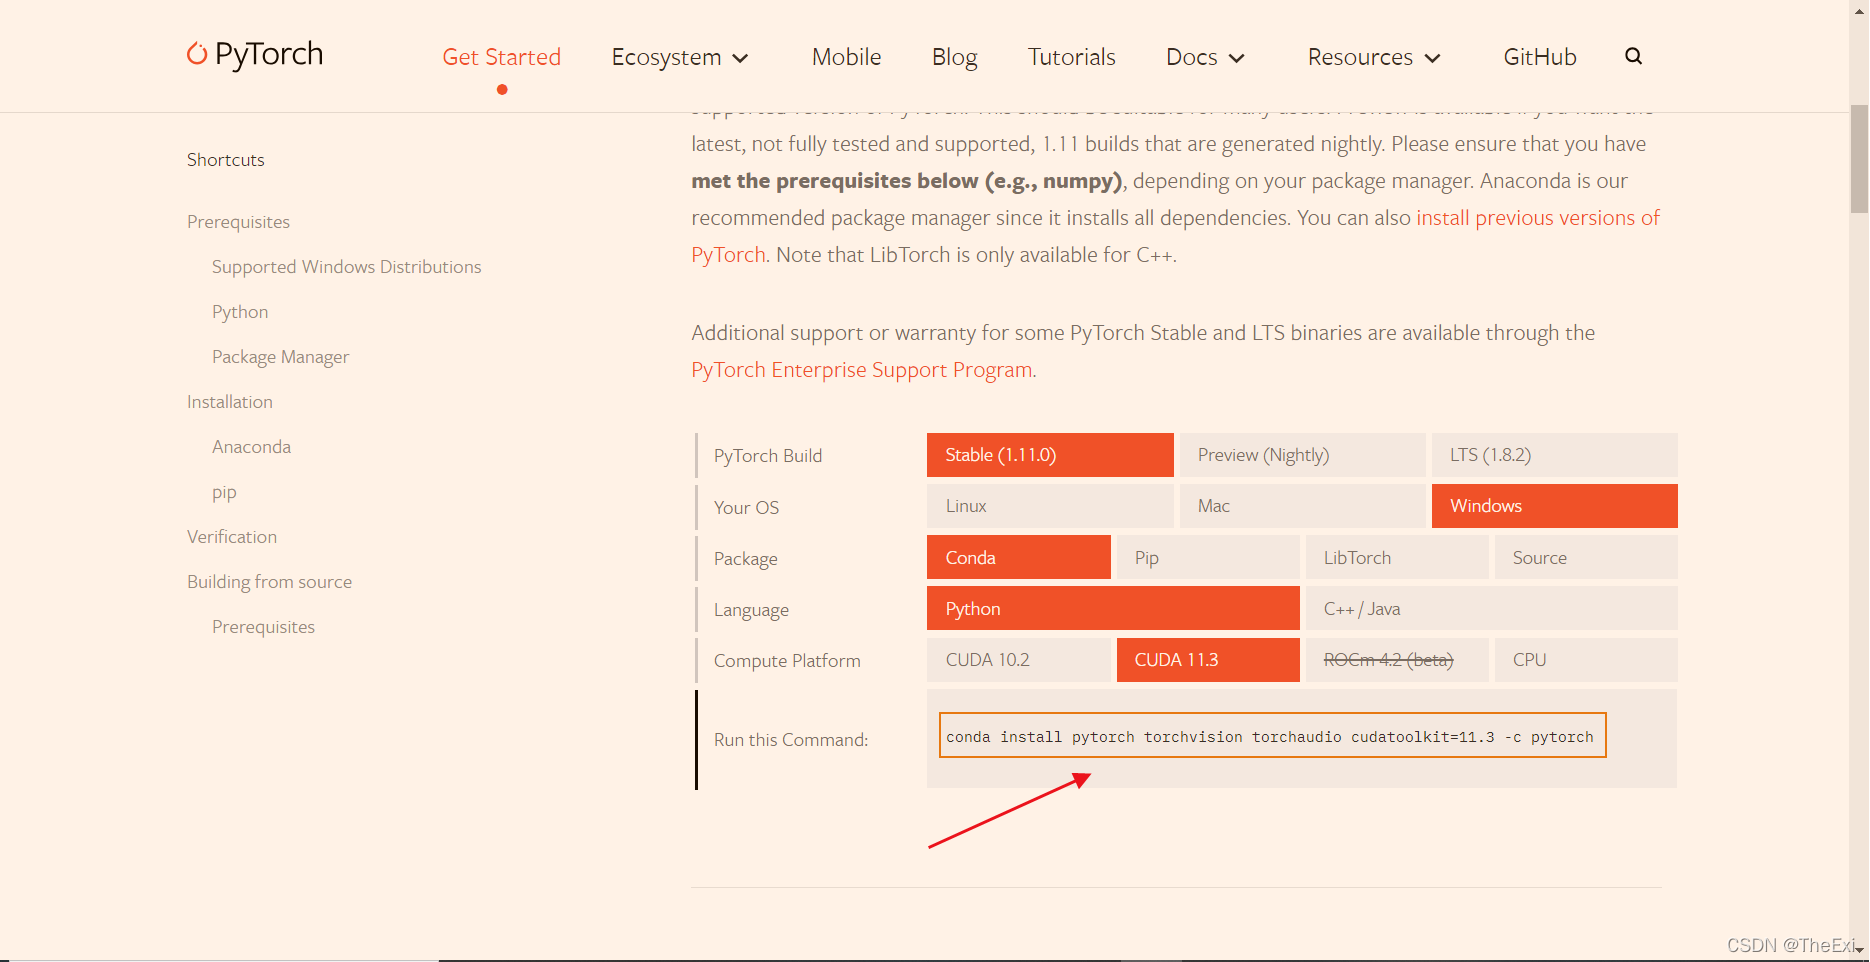Open the install previous versions of PyTorch link
The width and height of the screenshot is (1870, 962).
(x=1537, y=218)
